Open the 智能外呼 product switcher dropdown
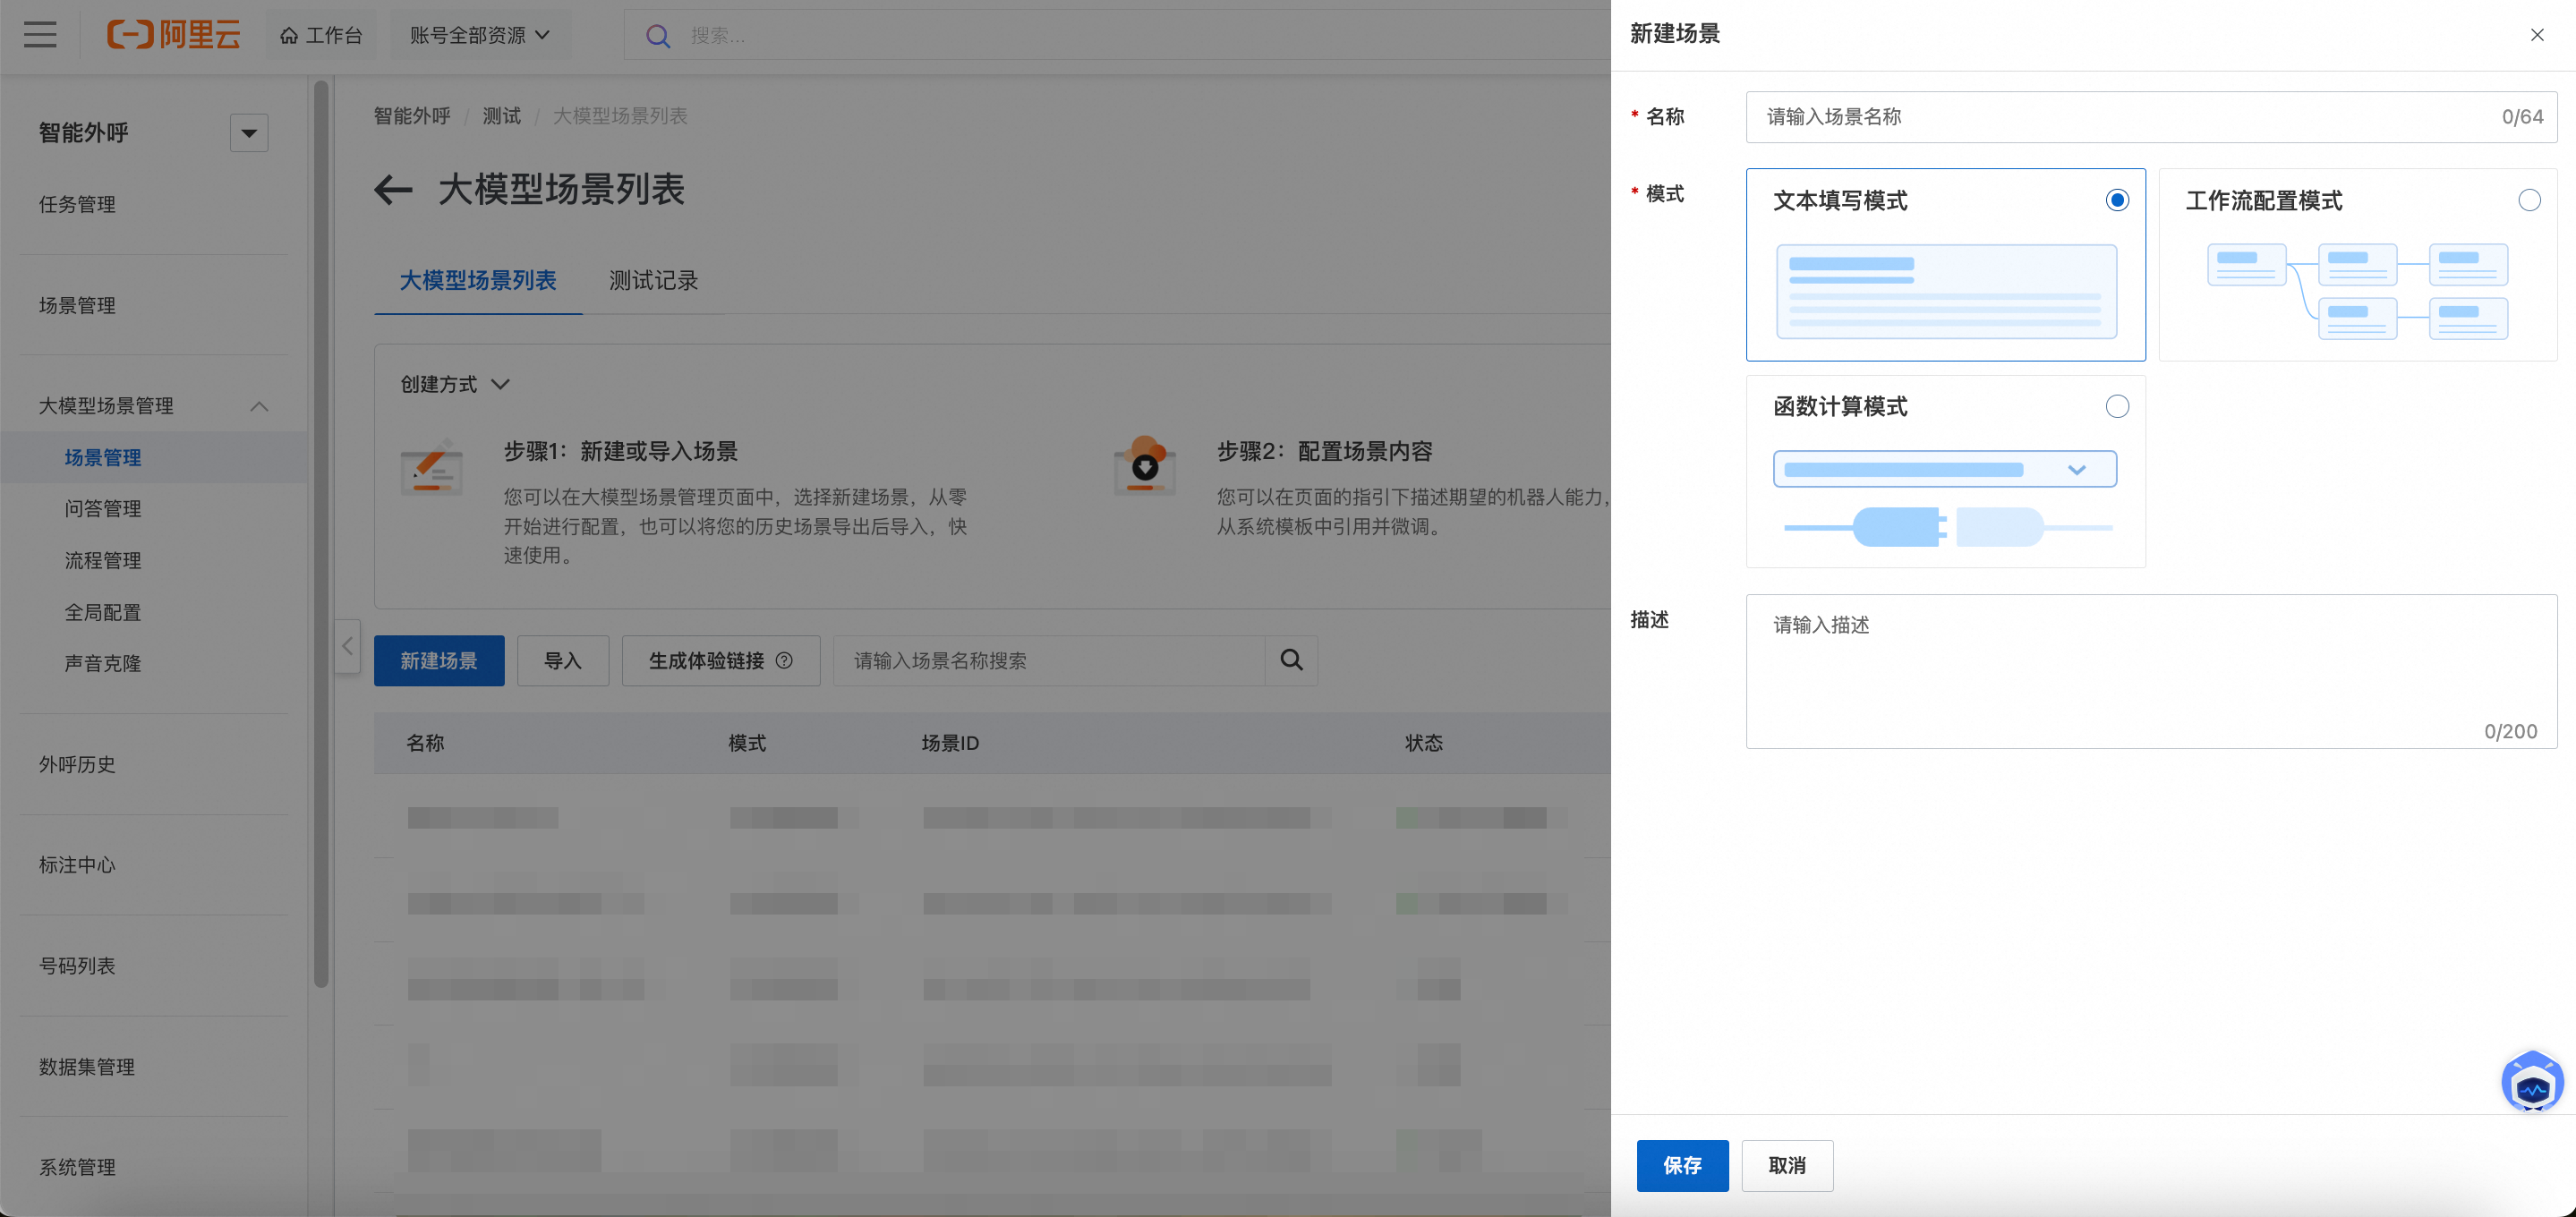Image resolution: width=2576 pixels, height=1217 pixels. coord(249,133)
